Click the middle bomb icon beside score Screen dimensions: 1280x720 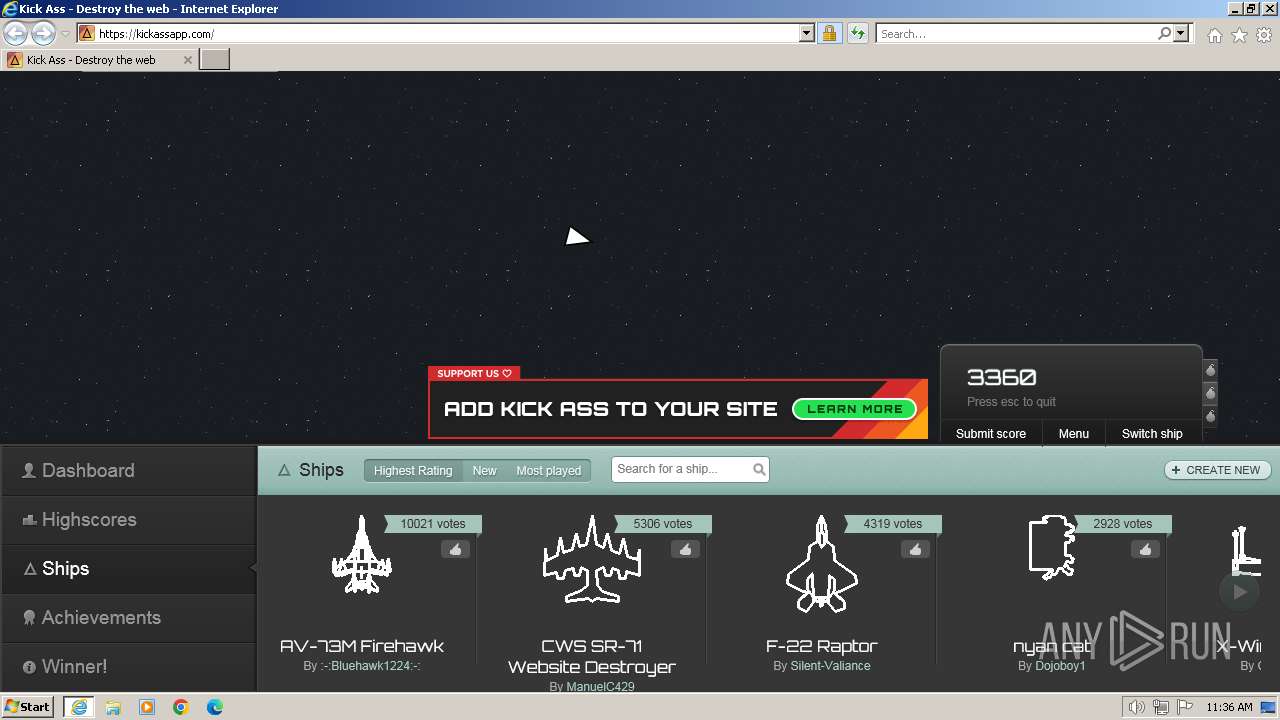[x=1210, y=392]
